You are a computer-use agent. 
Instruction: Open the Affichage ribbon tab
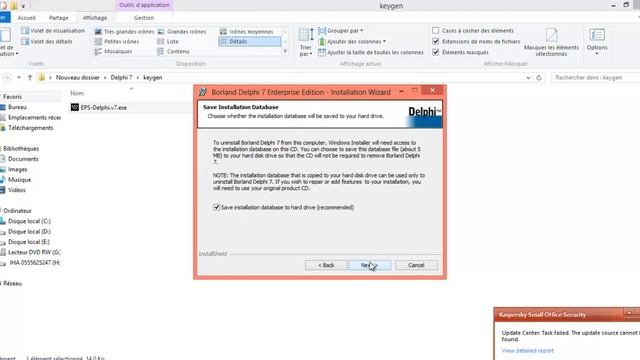[95, 18]
